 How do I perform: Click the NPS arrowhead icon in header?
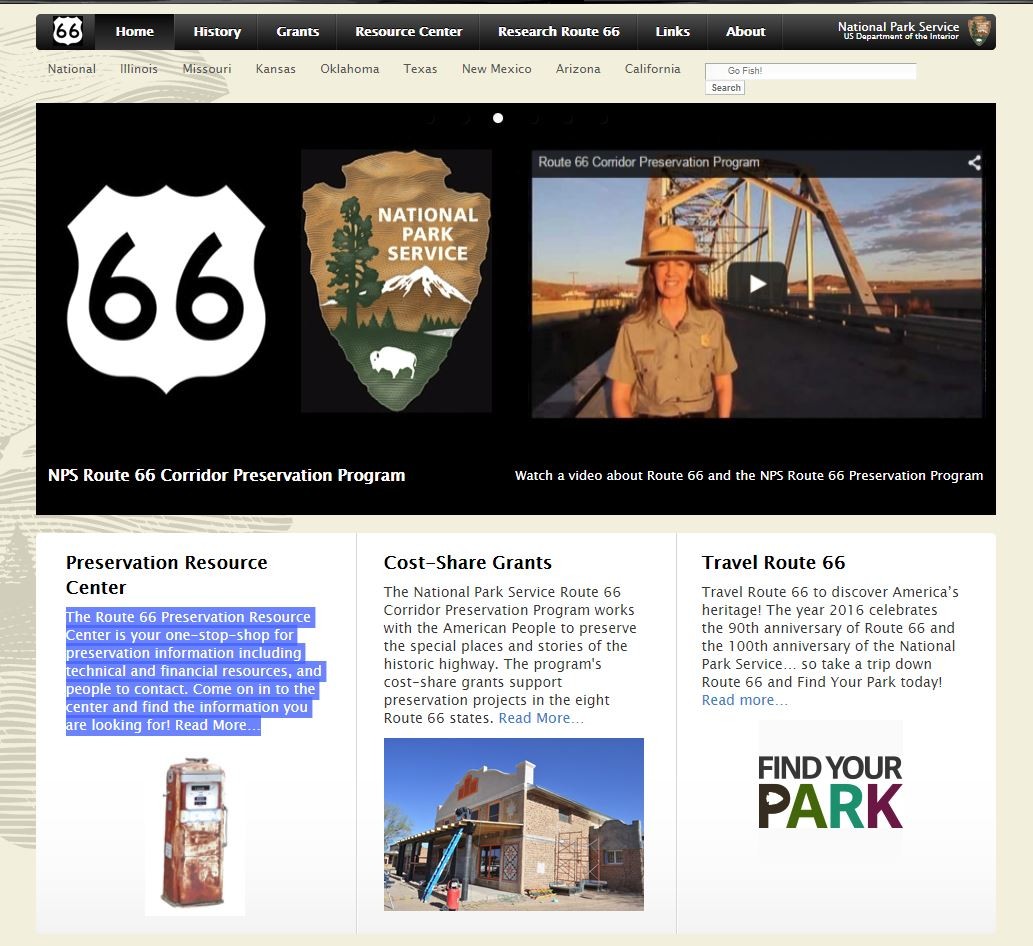point(979,31)
